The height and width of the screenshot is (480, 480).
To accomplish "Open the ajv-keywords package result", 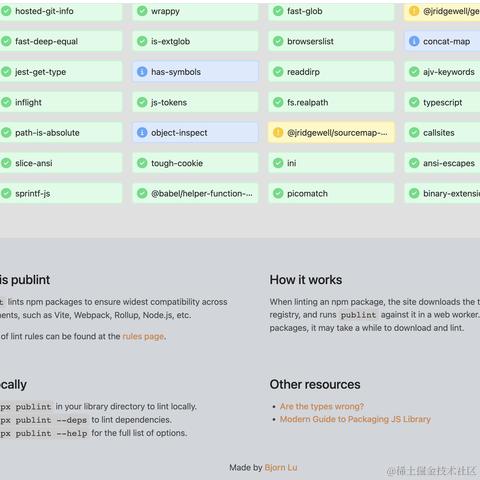I will pyautogui.click(x=442, y=72).
